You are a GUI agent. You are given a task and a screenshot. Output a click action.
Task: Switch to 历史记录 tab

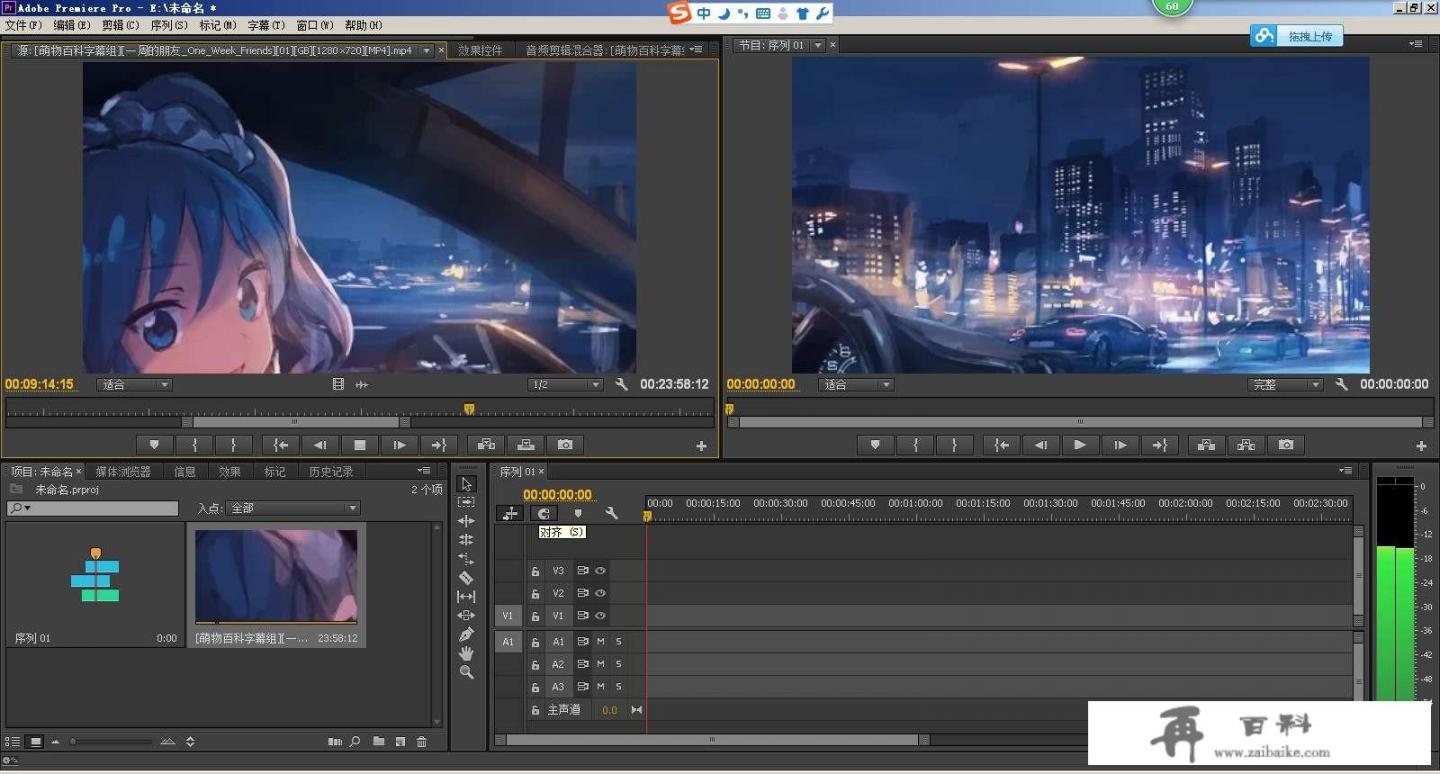[x=331, y=471]
